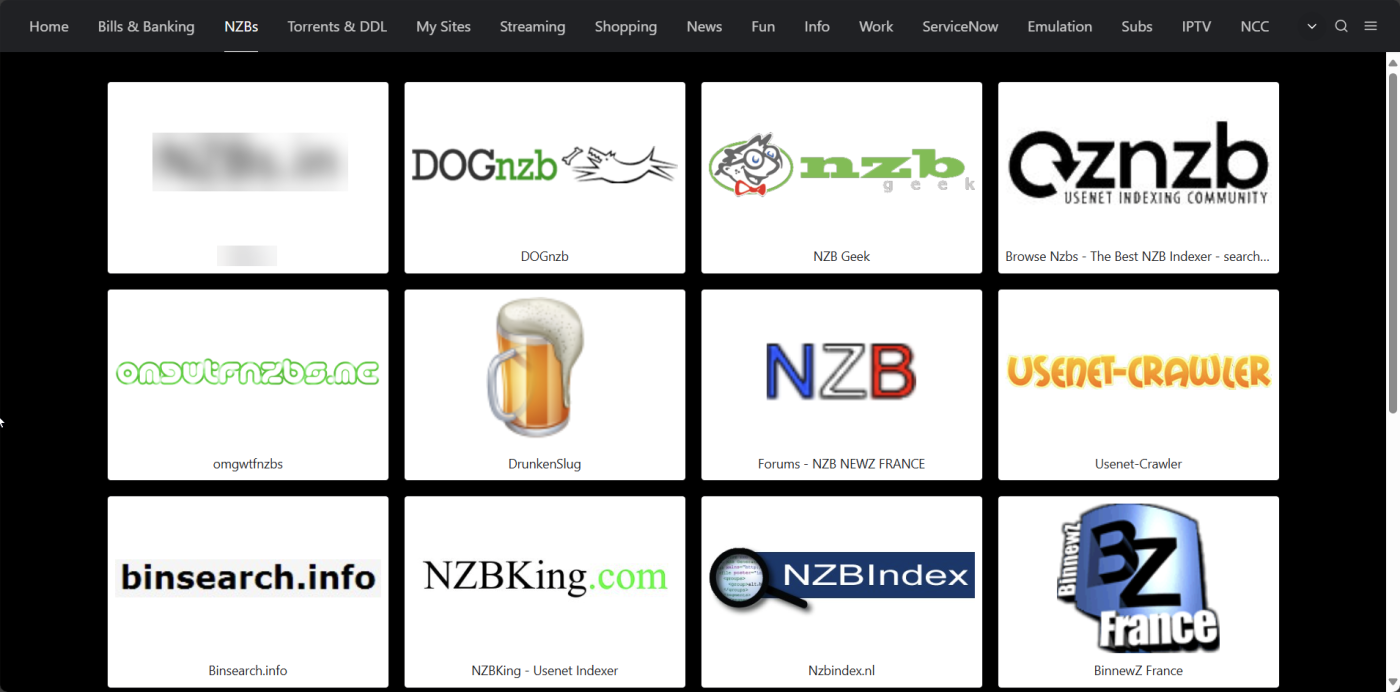Image resolution: width=1400 pixels, height=692 pixels.
Task: Switch to the Home tab
Action: click(x=49, y=26)
